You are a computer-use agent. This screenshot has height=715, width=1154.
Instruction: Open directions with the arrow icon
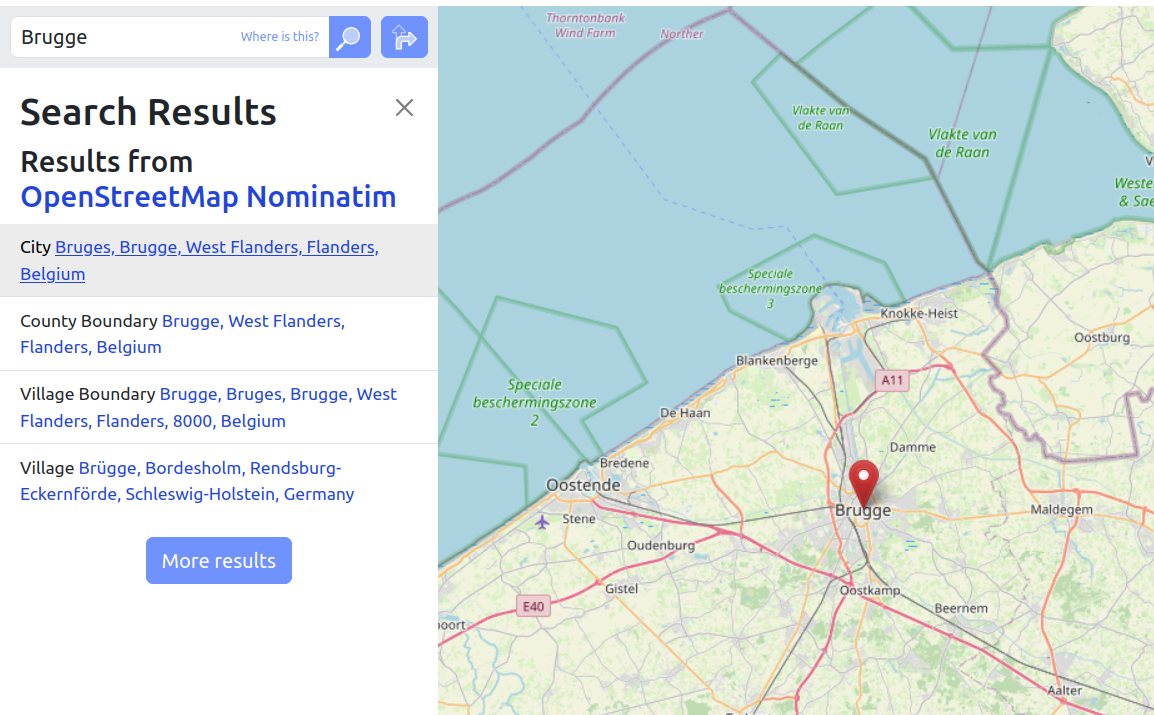coord(404,38)
